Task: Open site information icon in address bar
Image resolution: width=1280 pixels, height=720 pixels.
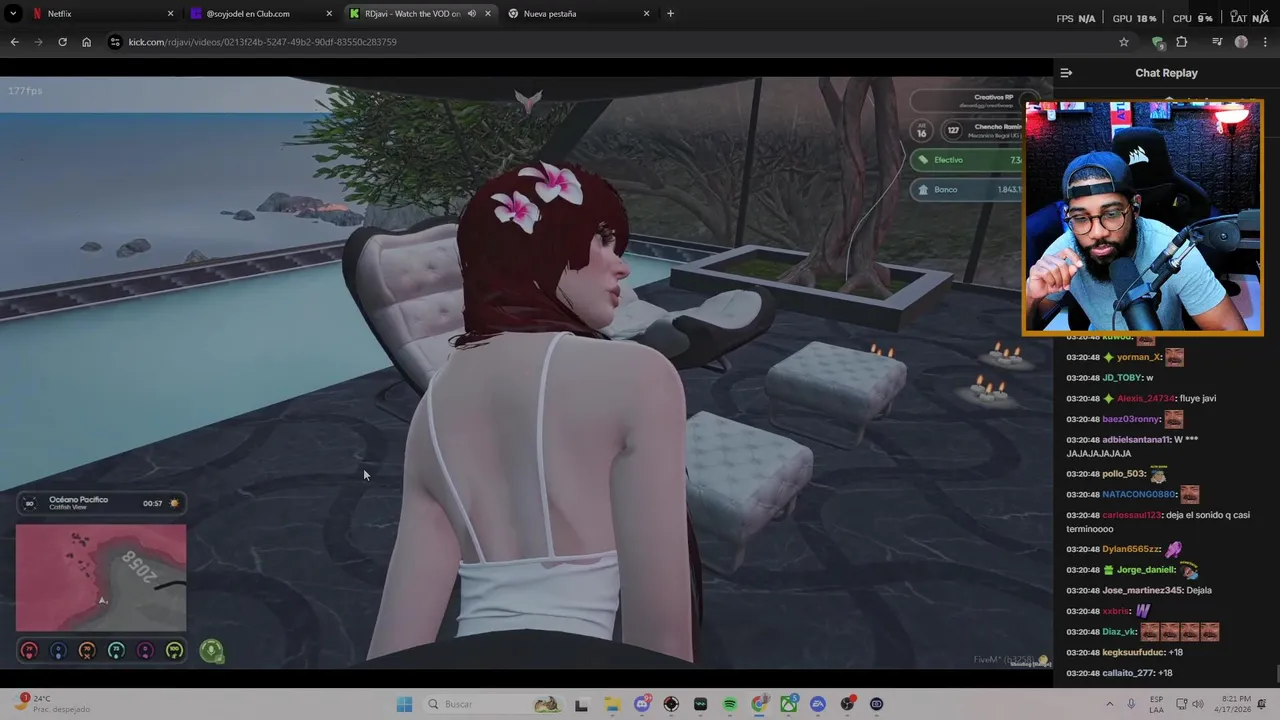Action: [x=115, y=42]
